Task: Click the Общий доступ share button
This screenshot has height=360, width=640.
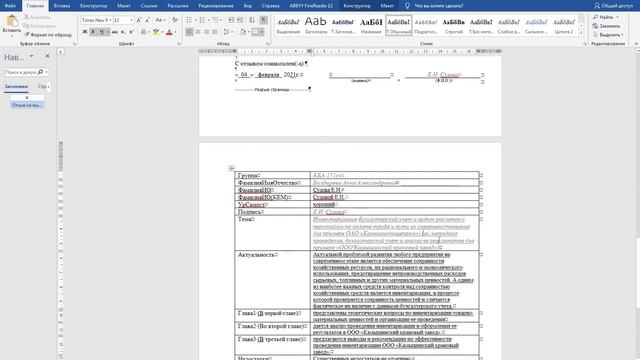Action: (613, 6)
